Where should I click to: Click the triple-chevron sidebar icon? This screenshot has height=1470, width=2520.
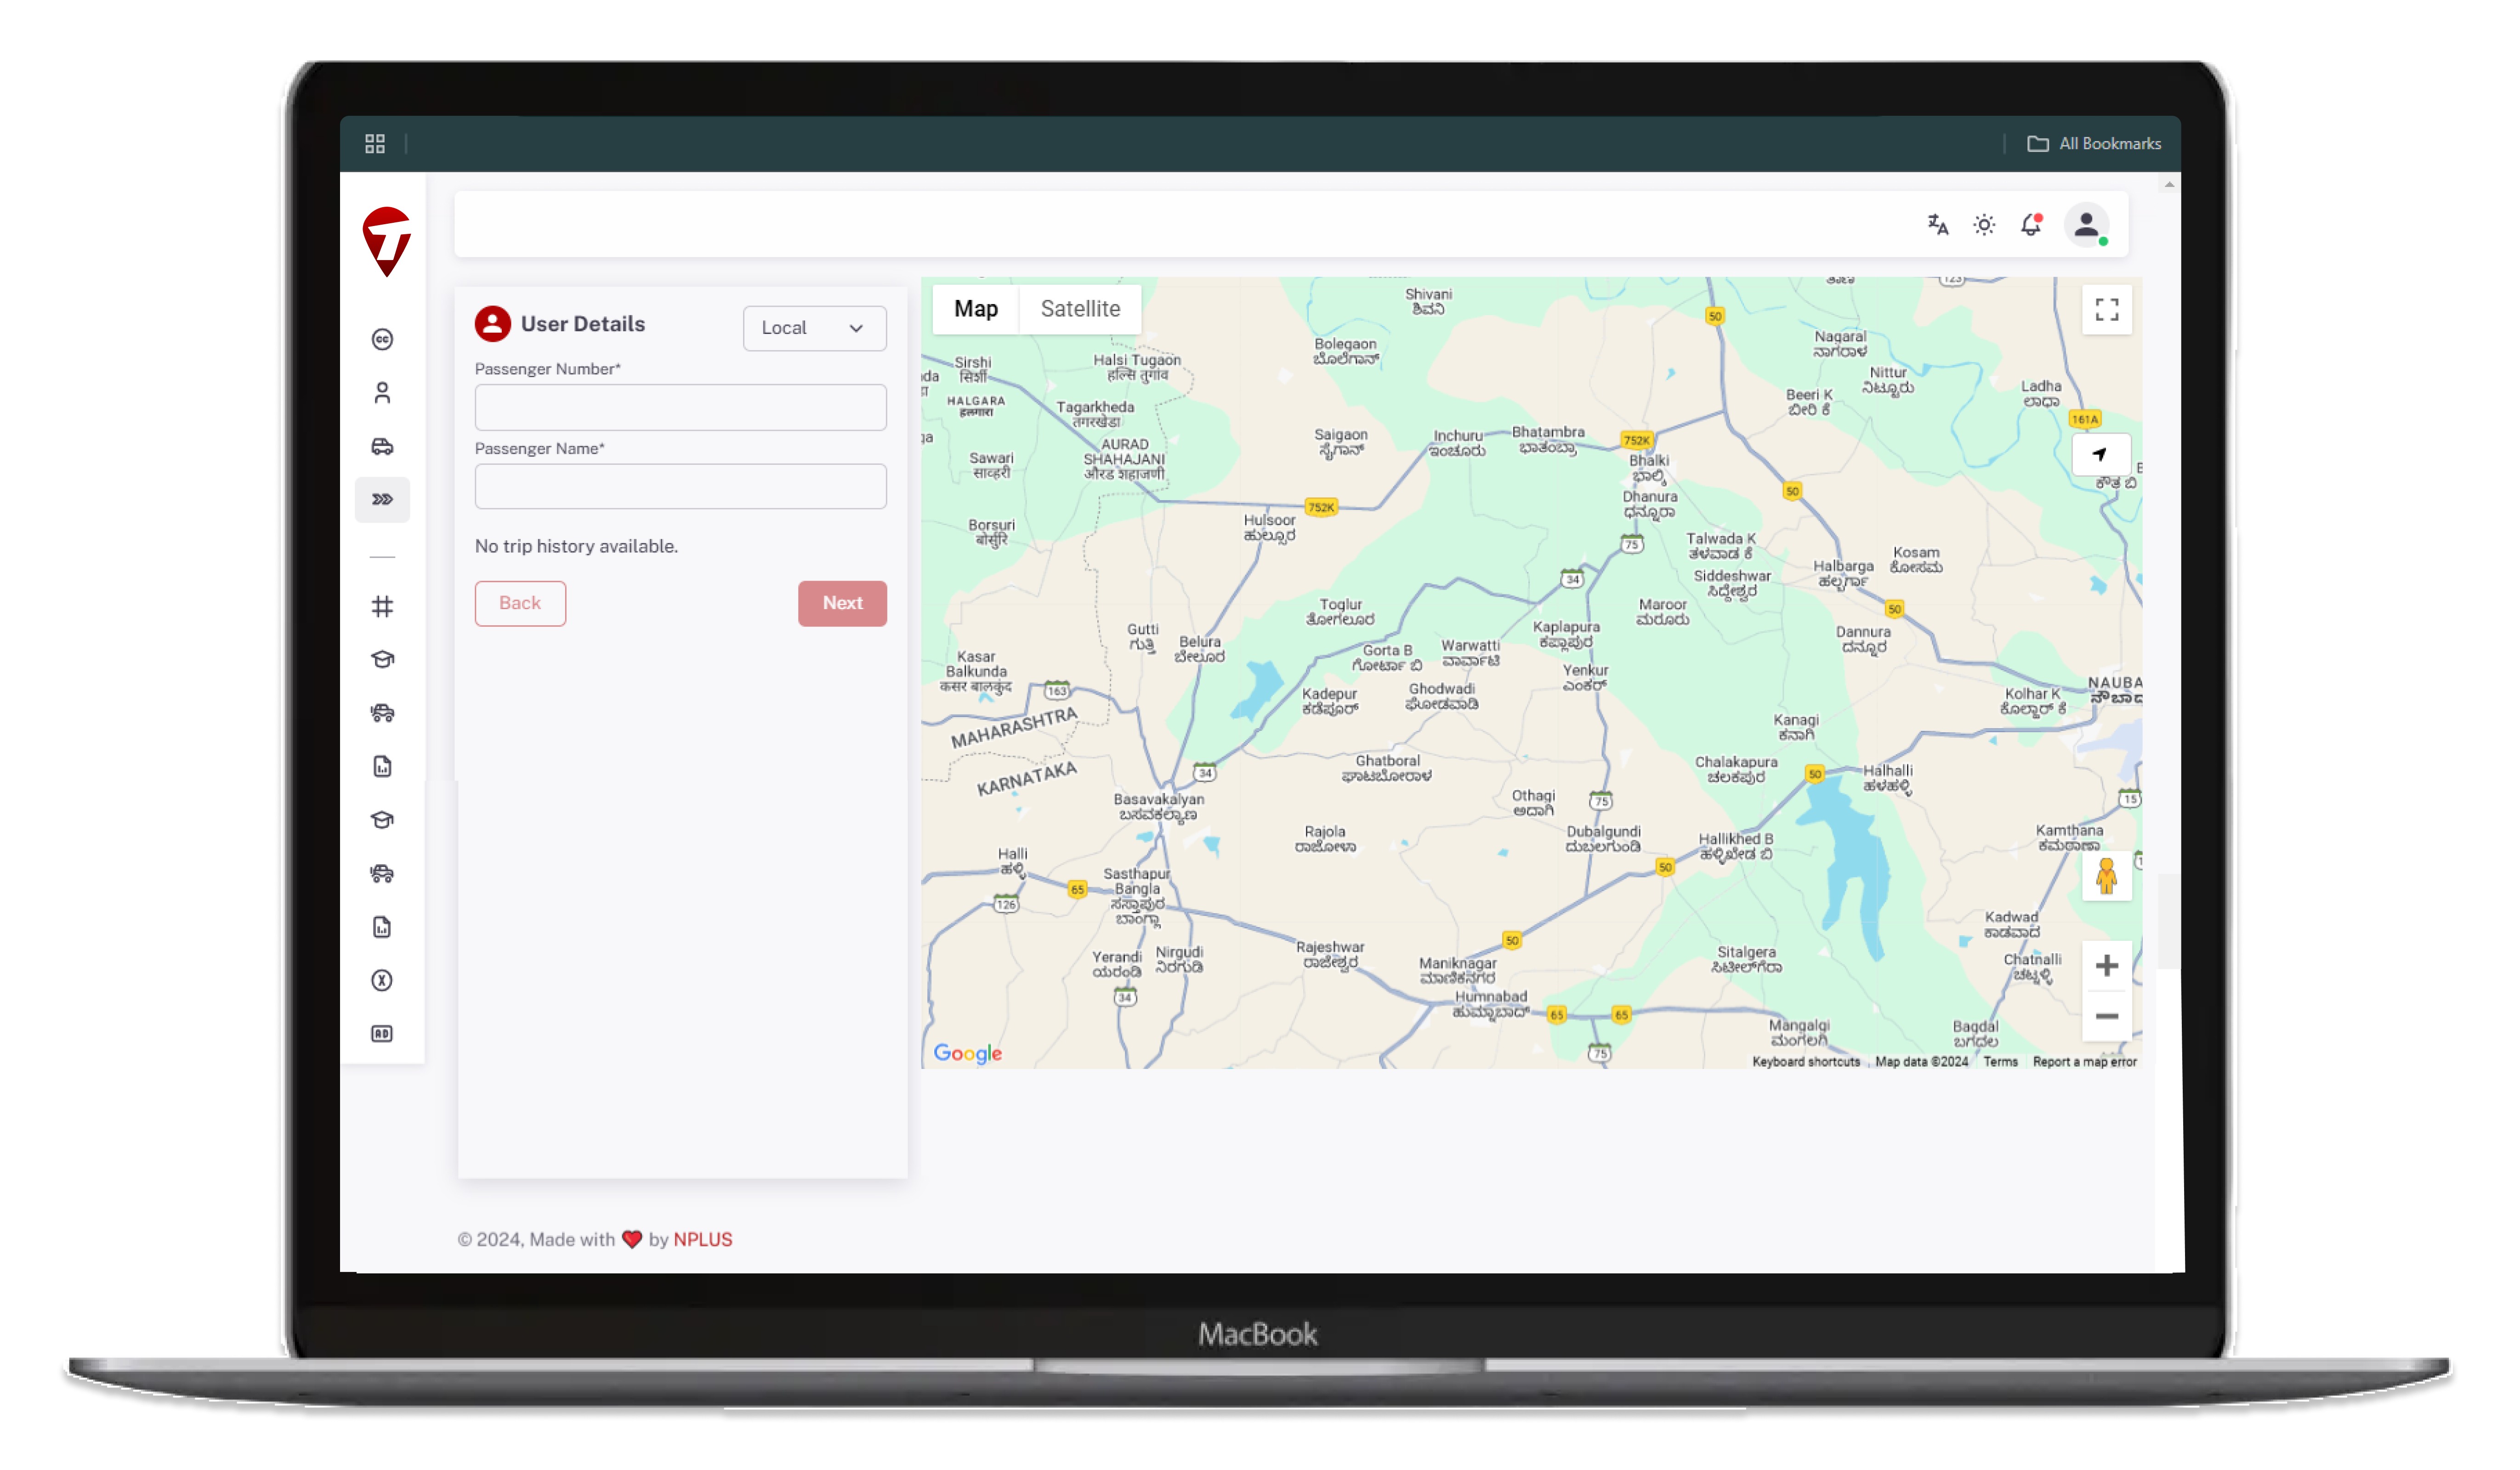382,499
